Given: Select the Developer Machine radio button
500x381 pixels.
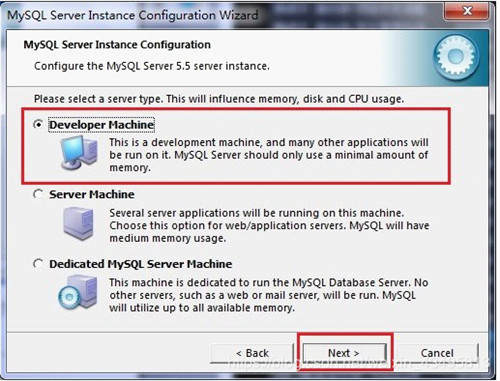Looking at the screenshot, I should coord(38,124).
